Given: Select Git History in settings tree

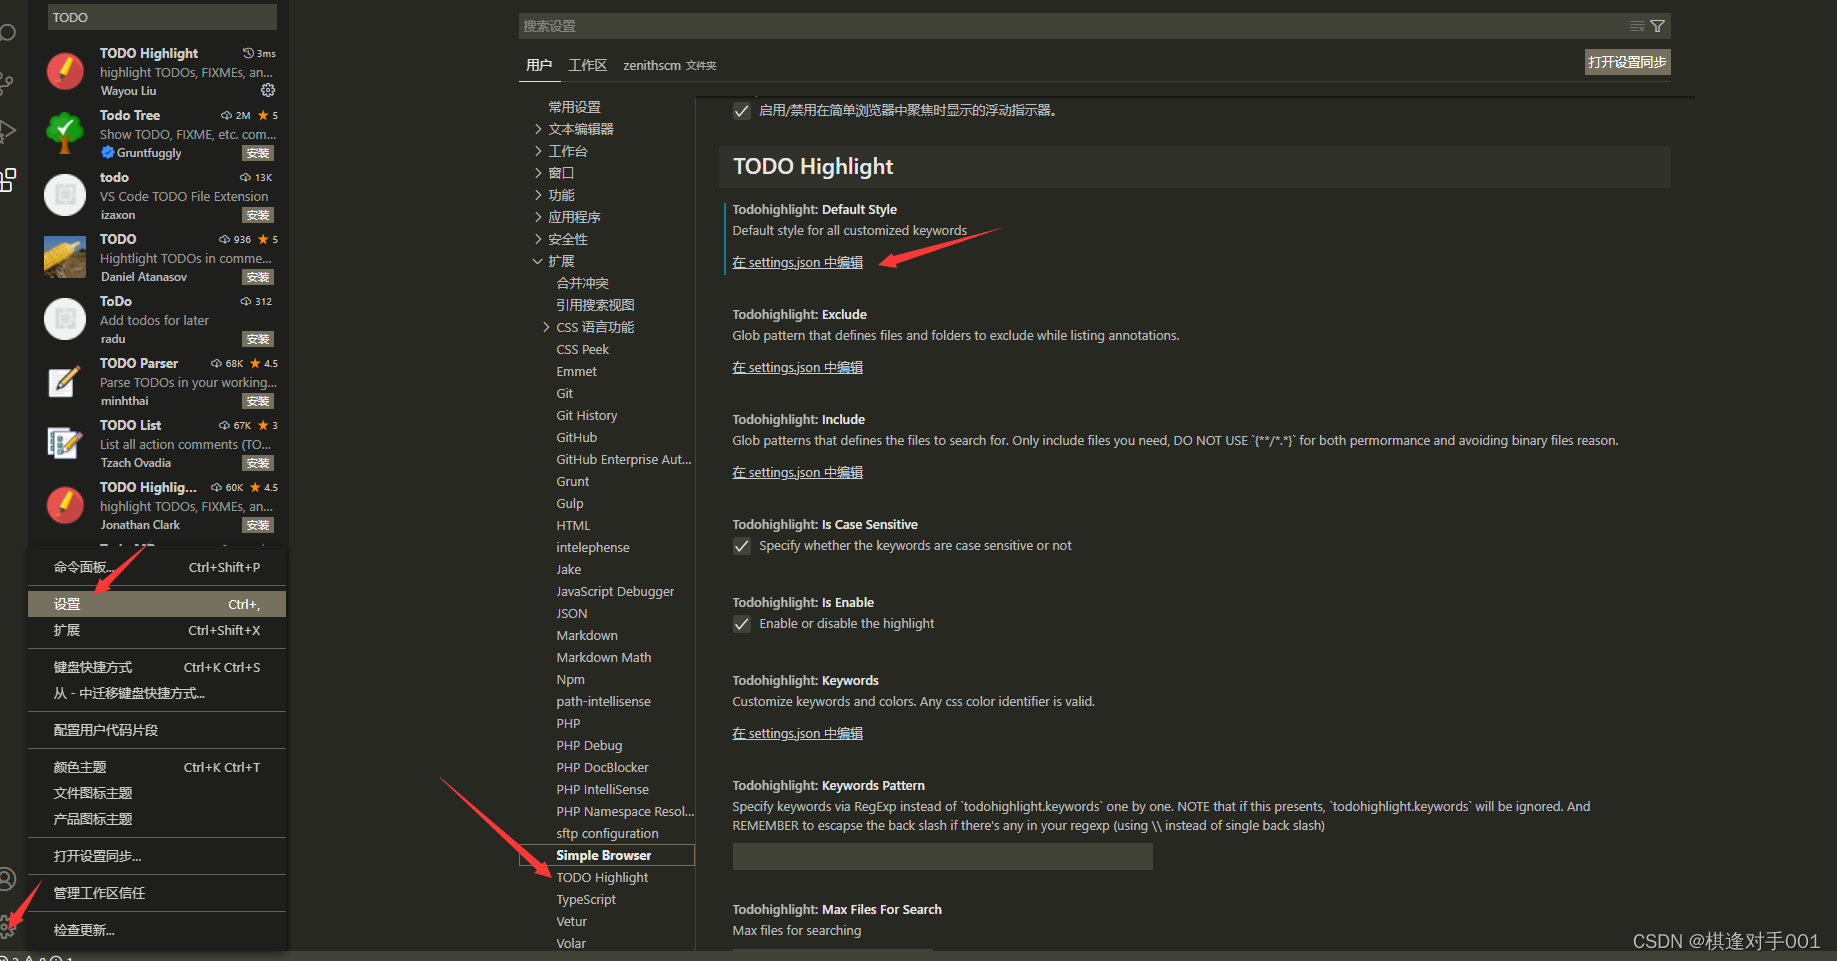Looking at the screenshot, I should click(586, 415).
